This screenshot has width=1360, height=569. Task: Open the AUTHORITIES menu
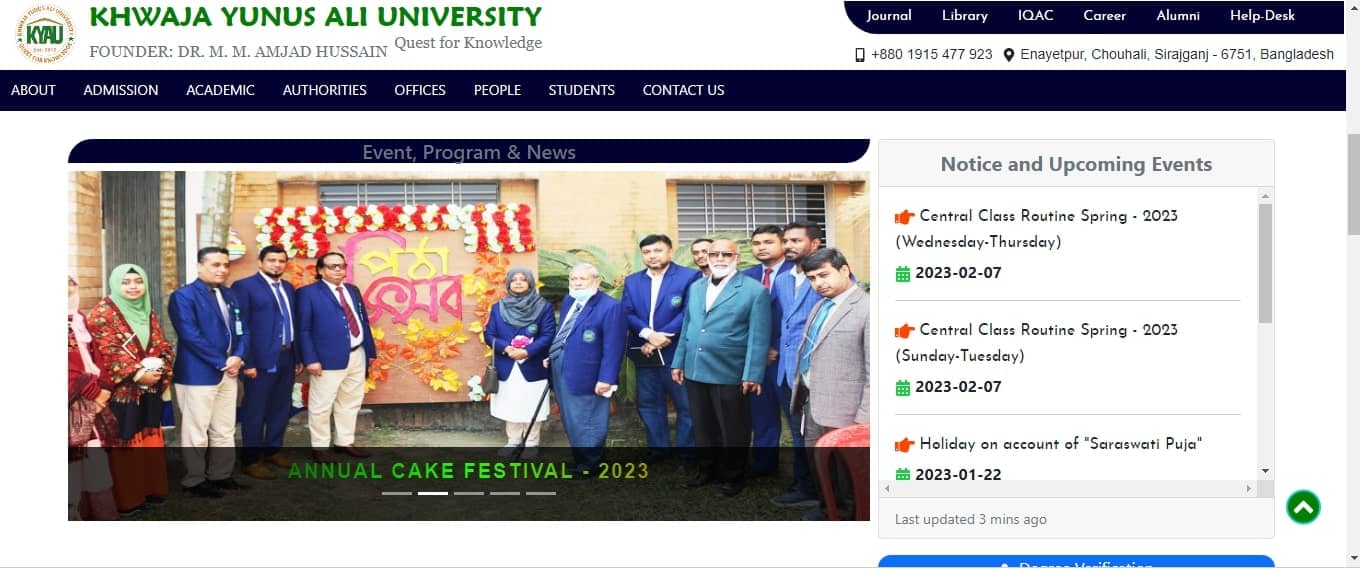pyautogui.click(x=325, y=90)
